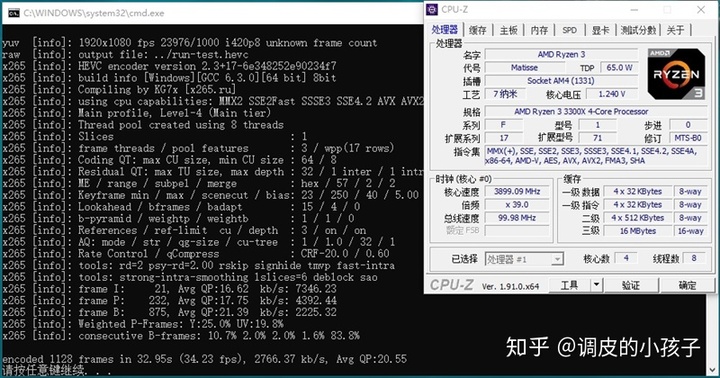
Task: Click the 'encoded 1128 frames' result line
Action: (x=204, y=359)
